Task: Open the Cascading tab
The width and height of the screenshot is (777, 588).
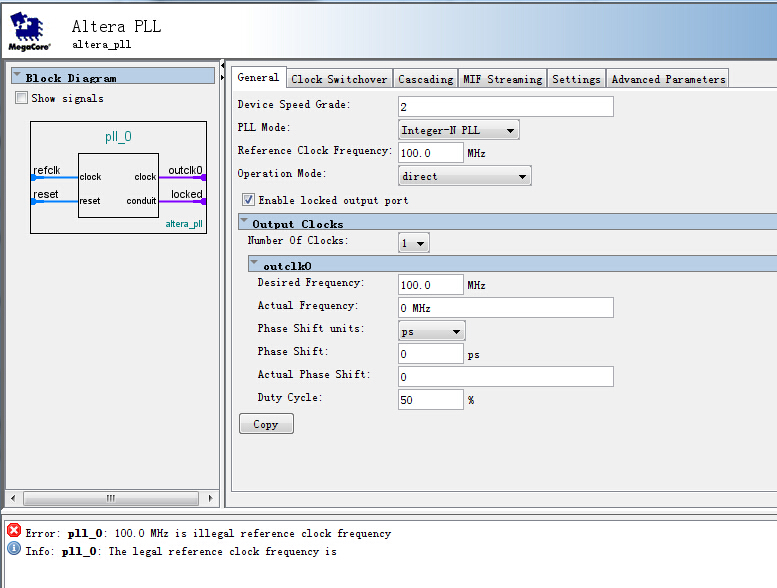Action: (426, 79)
